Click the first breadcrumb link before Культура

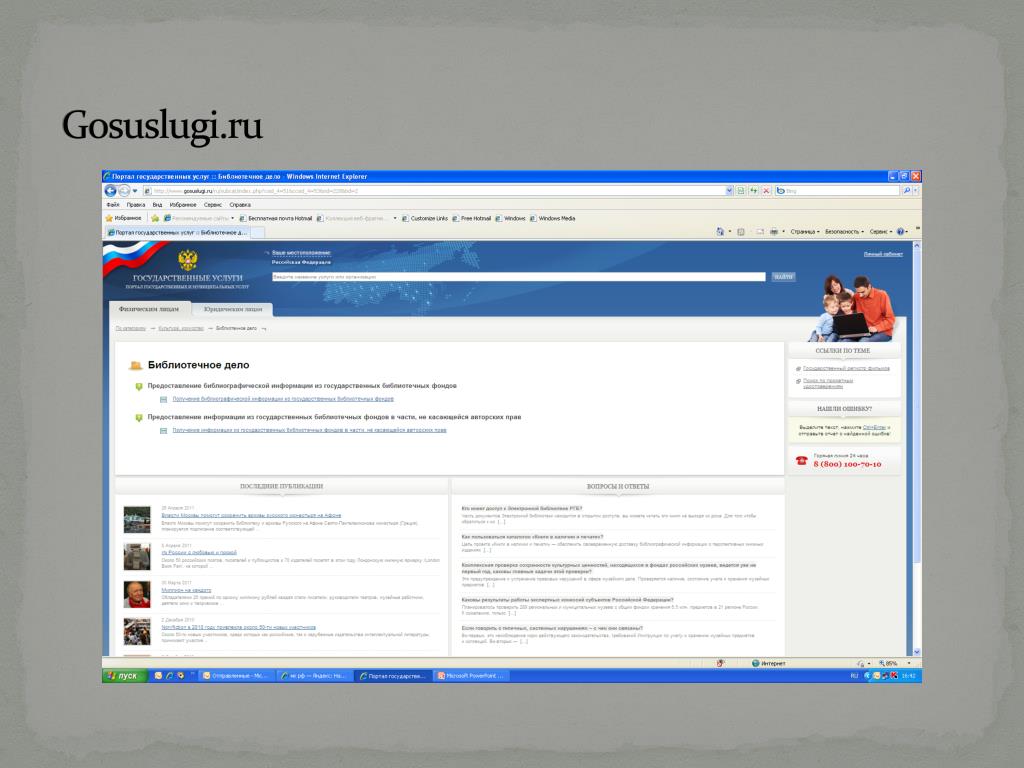[131, 328]
